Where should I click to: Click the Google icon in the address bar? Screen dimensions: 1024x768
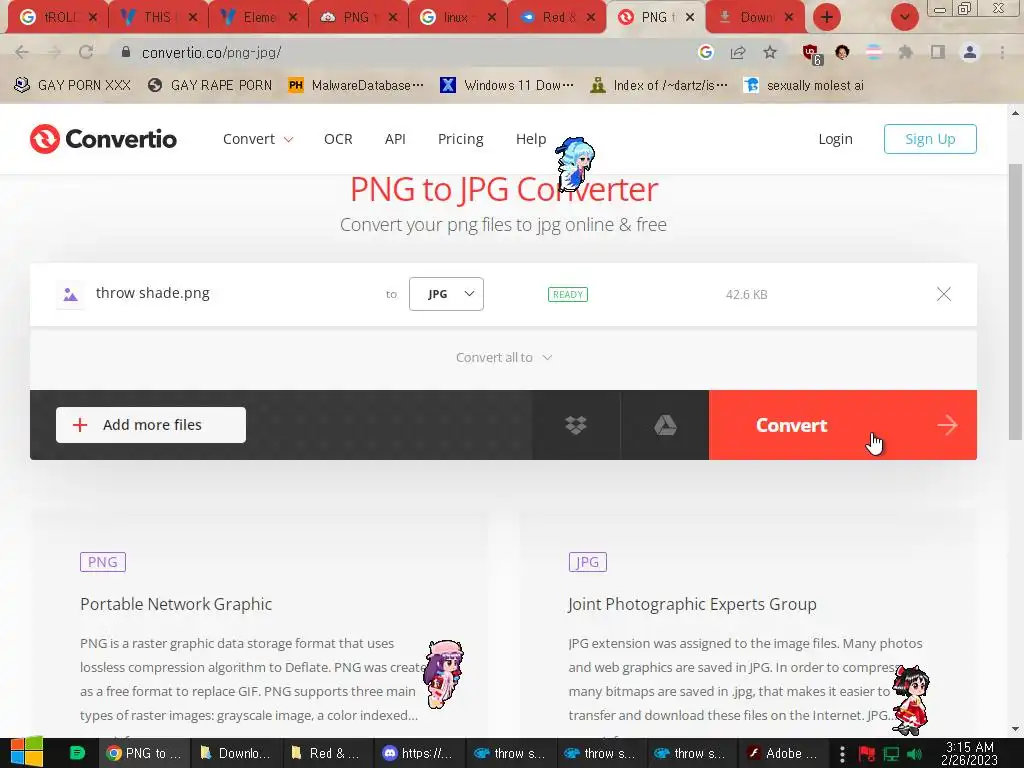click(x=705, y=52)
